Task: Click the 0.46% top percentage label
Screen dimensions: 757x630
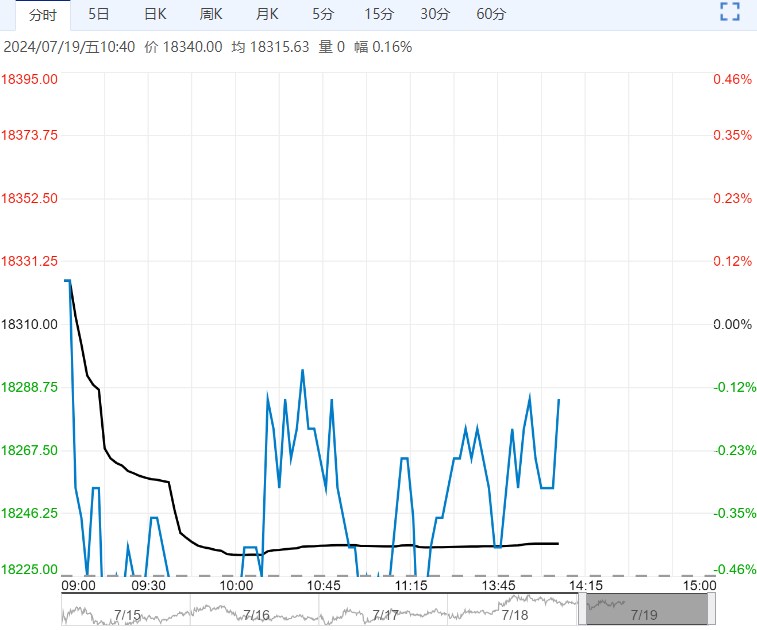Action: 731,79
